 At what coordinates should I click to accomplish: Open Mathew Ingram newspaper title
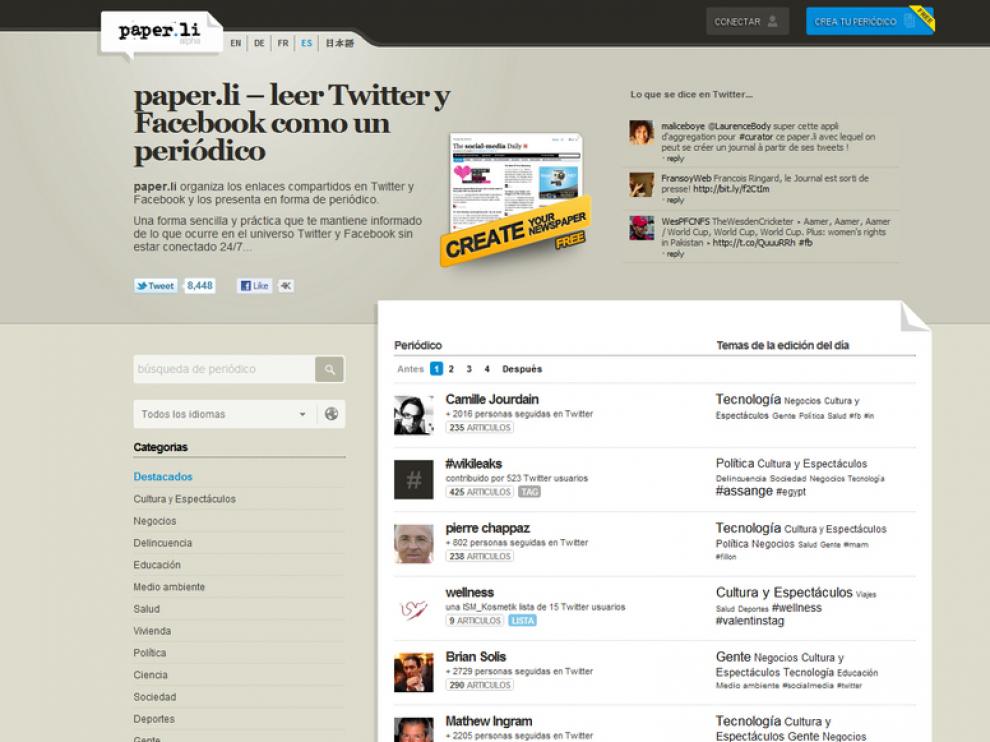pyautogui.click(x=489, y=721)
